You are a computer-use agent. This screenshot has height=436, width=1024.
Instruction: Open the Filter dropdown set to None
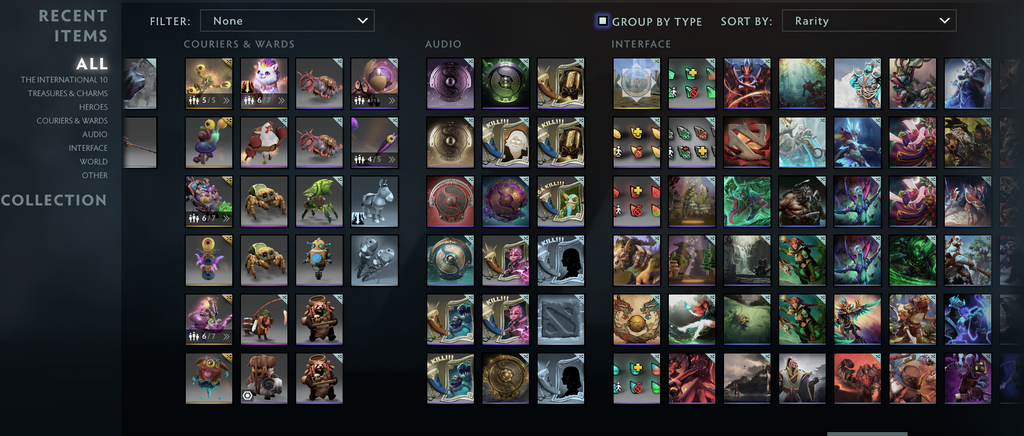point(287,20)
